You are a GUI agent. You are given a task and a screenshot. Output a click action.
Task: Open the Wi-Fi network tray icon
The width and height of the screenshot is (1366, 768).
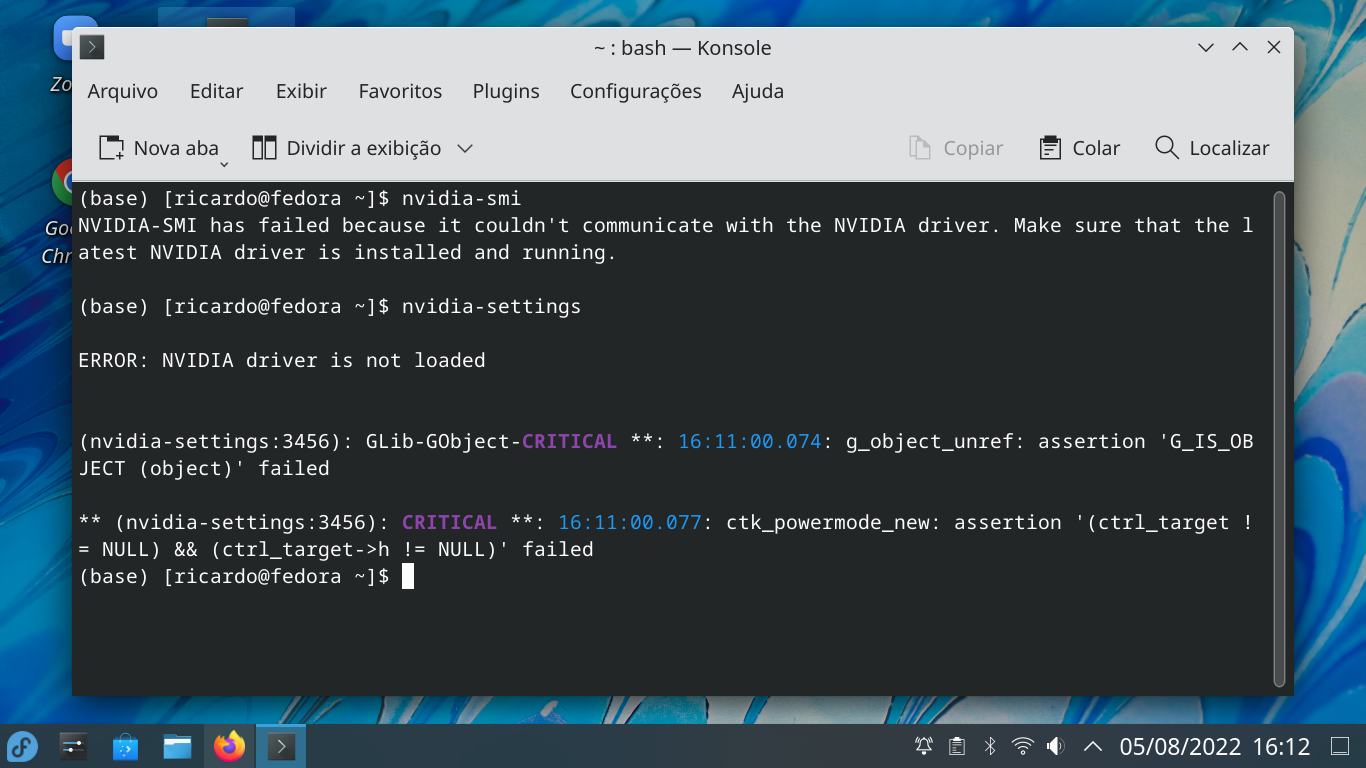[x=1022, y=746]
